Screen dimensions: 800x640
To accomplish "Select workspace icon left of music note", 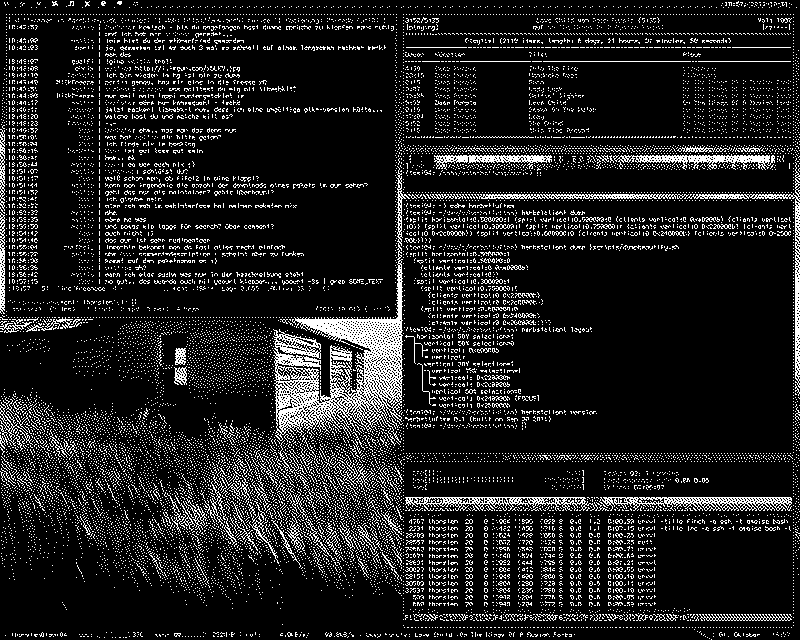I will tap(55, 4).
